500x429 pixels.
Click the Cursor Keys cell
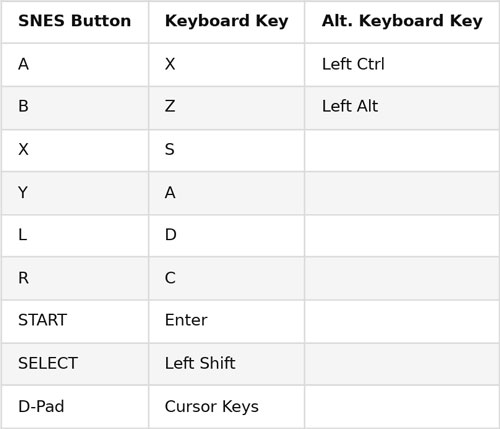[x=212, y=407]
